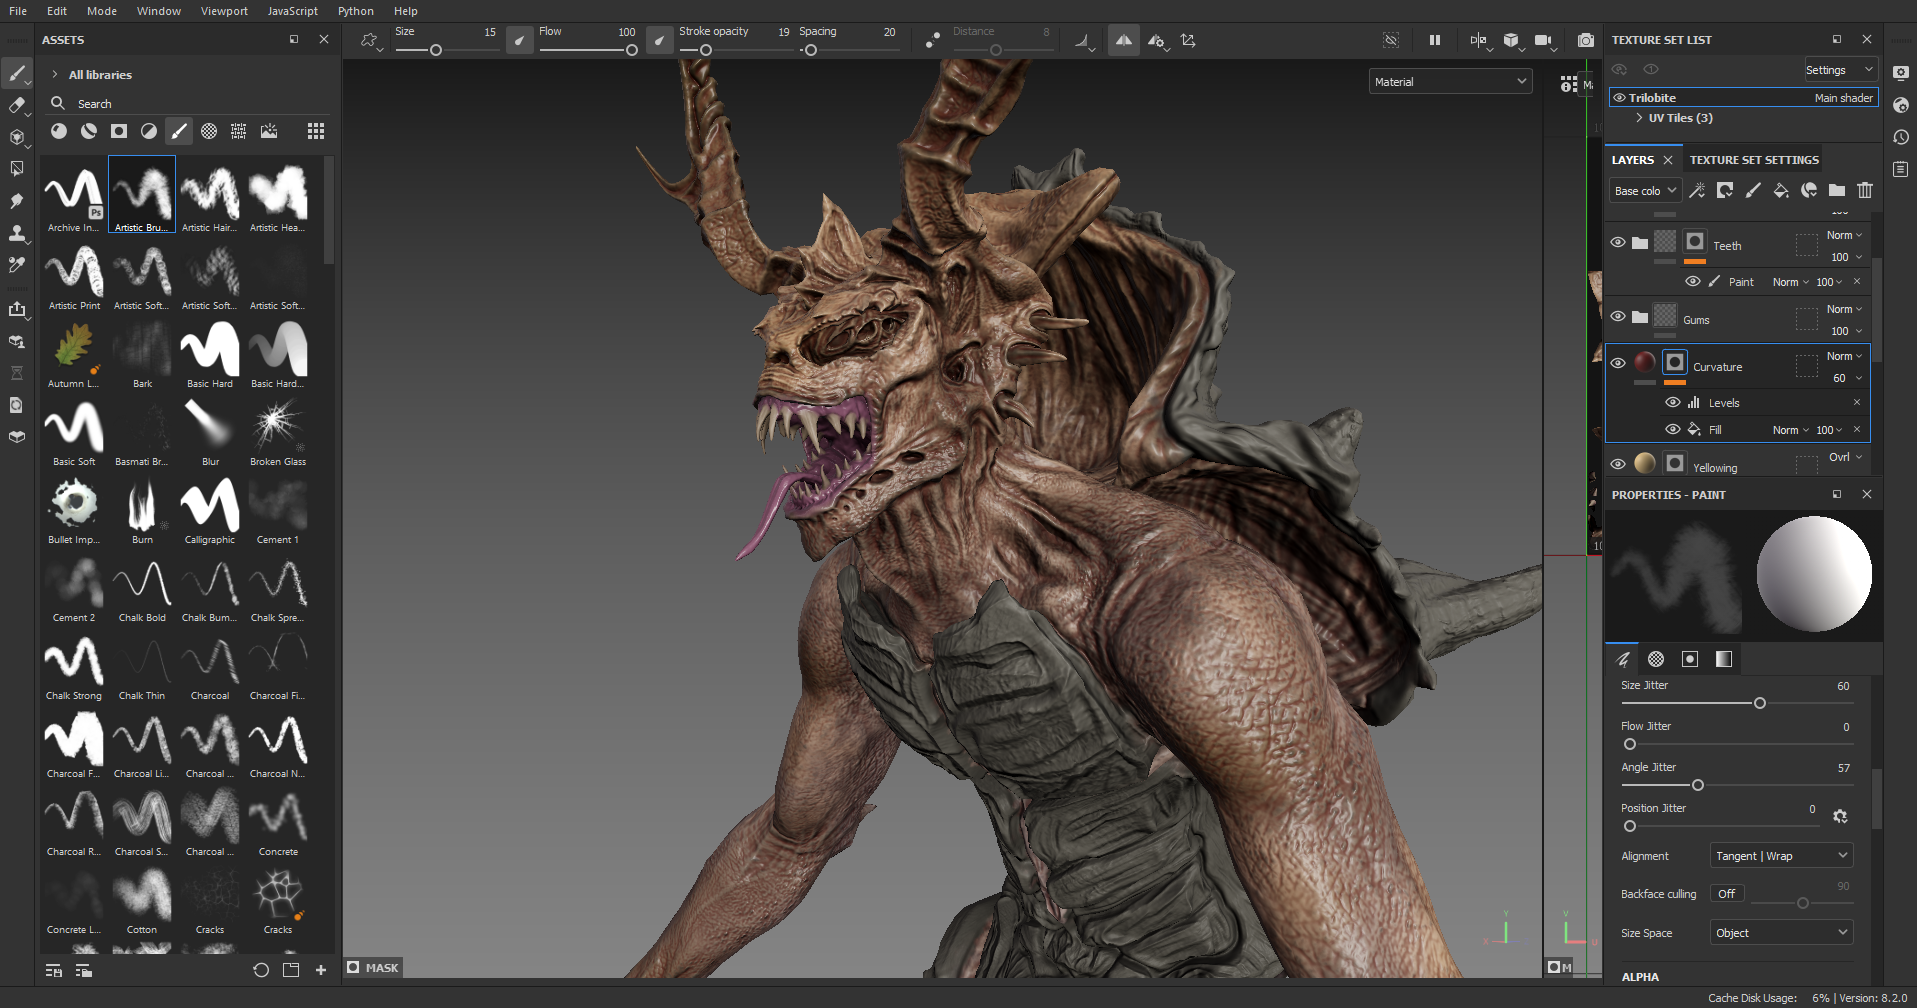Hide the Levels effect on Curvature

coord(1672,403)
